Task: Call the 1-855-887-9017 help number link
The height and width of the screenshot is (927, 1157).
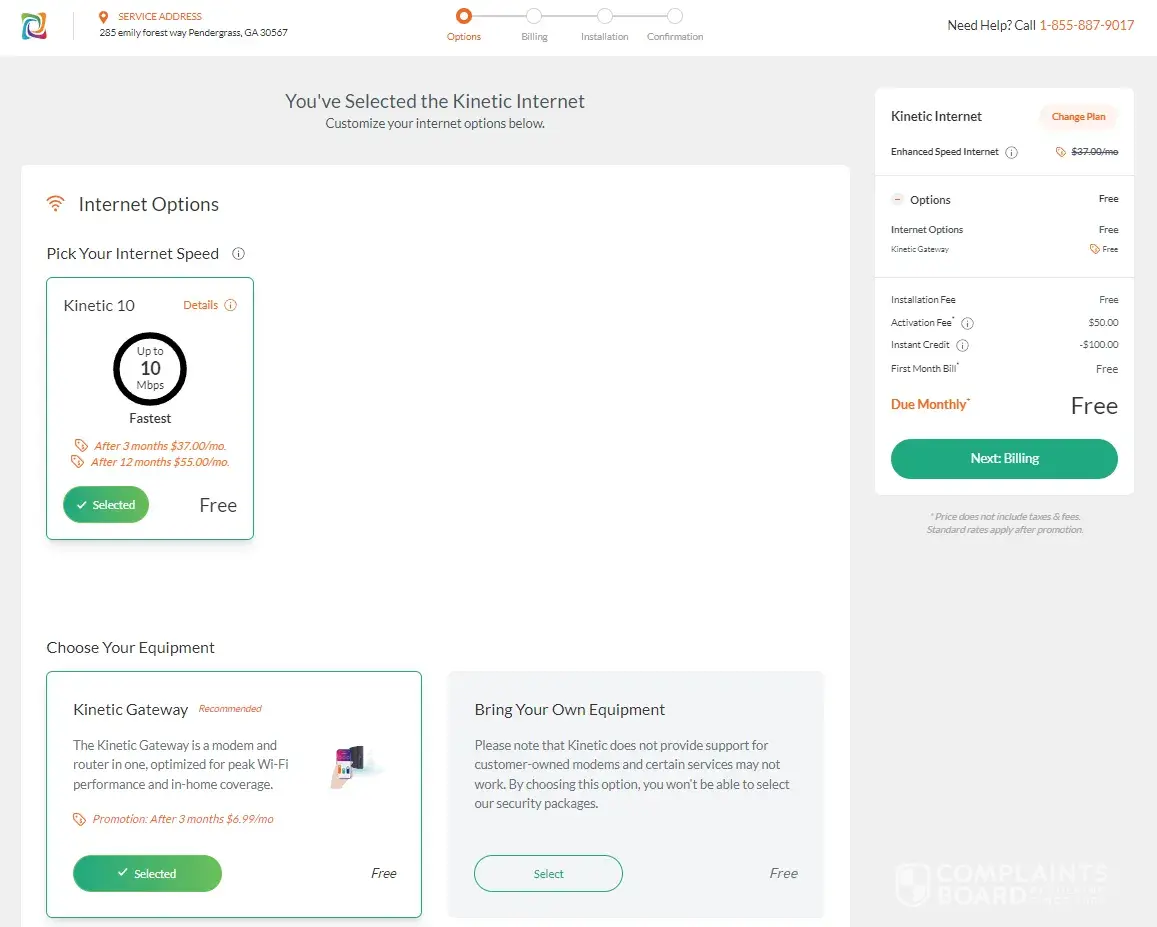Action: point(1086,26)
